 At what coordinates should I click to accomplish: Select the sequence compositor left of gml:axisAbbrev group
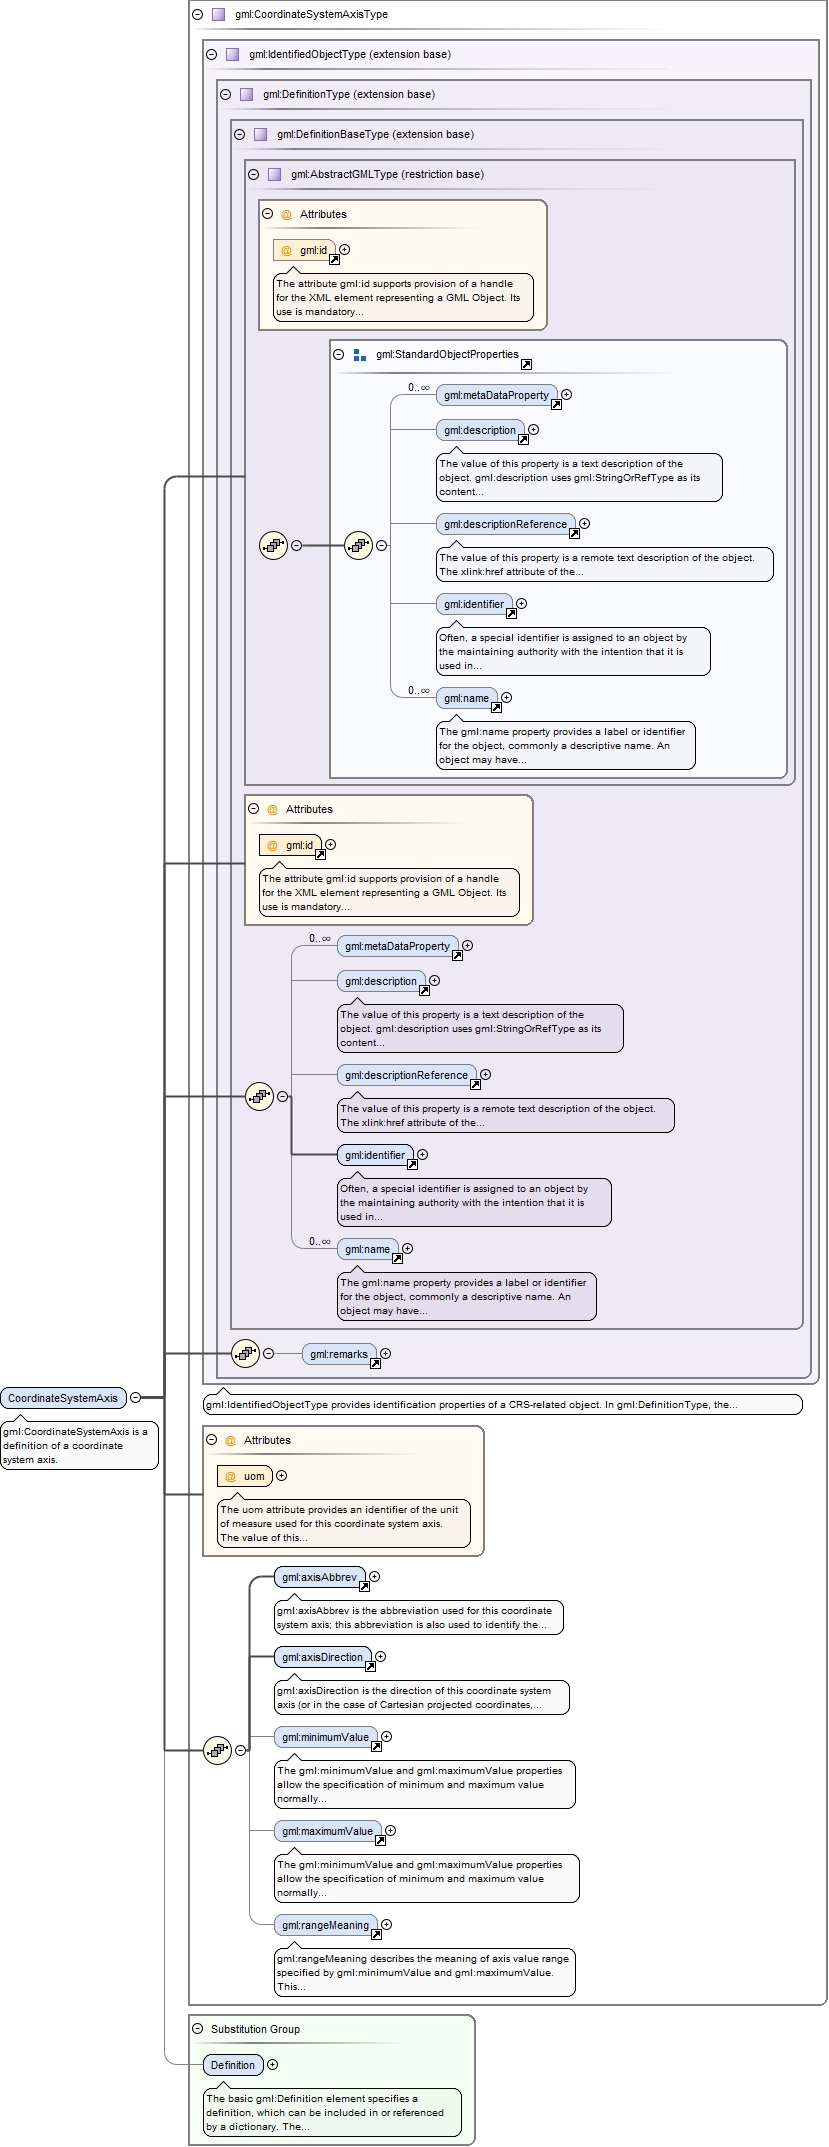(217, 1751)
